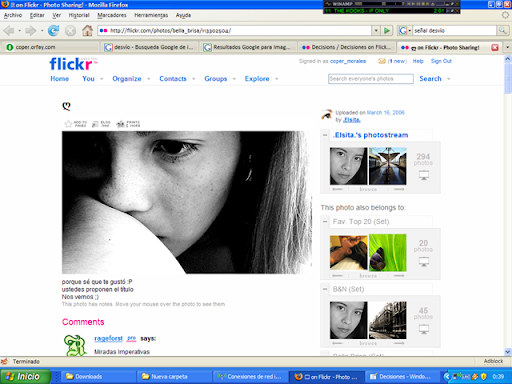Open the Prints and more icon
This screenshot has height=384, width=512.
point(120,124)
